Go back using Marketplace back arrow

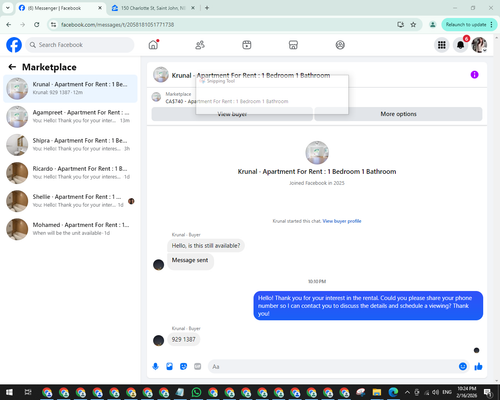(x=12, y=67)
